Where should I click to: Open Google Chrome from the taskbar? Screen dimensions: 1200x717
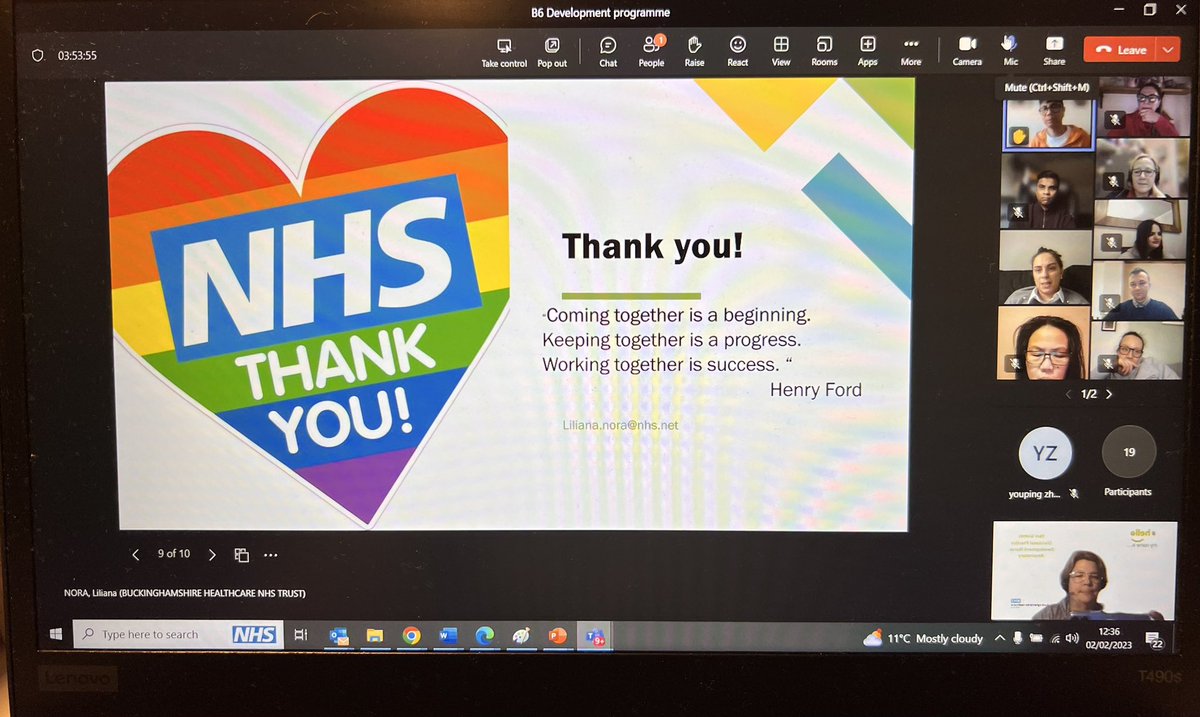coord(411,636)
